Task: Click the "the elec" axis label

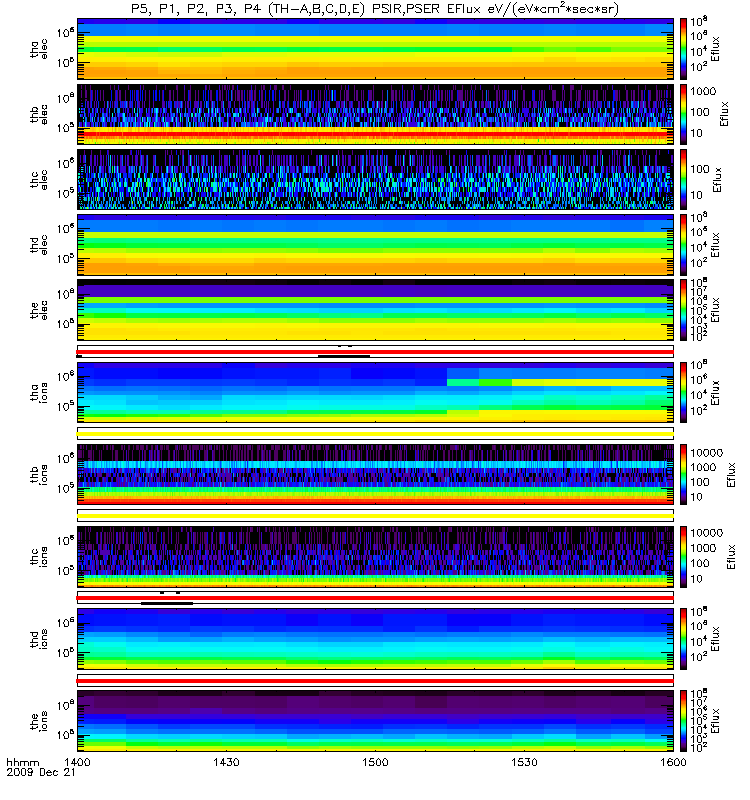Action: [x=38, y=310]
